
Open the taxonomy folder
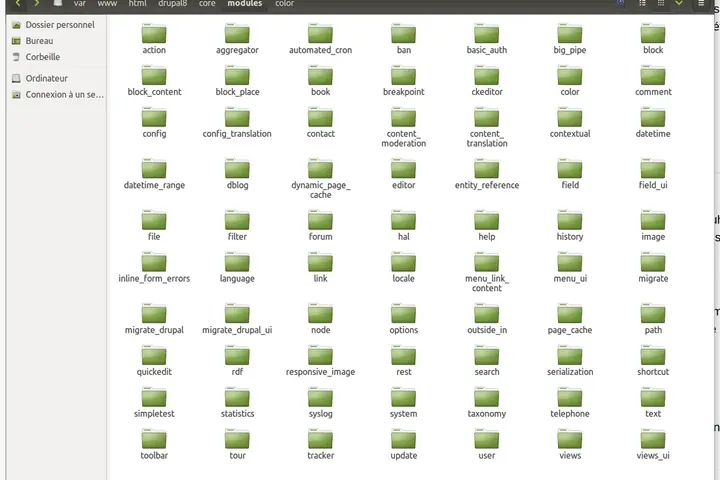click(487, 402)
